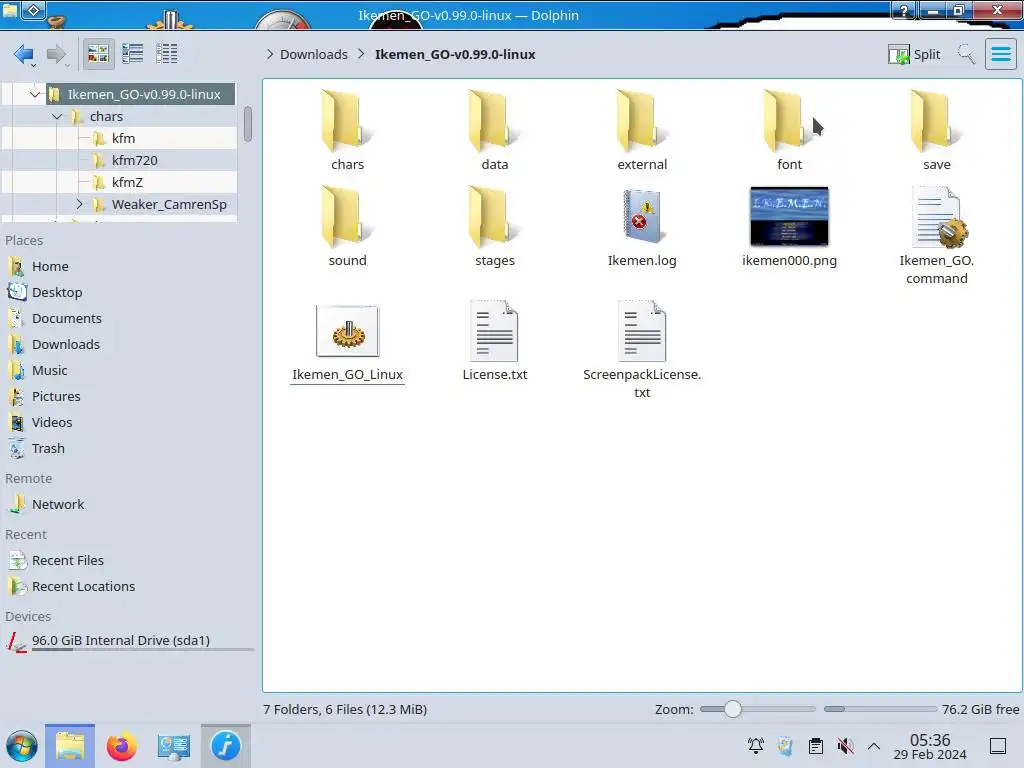Select kfm720 in folder tree
The height and width of the screenshot is (768, 1024).
click(135, 161)
